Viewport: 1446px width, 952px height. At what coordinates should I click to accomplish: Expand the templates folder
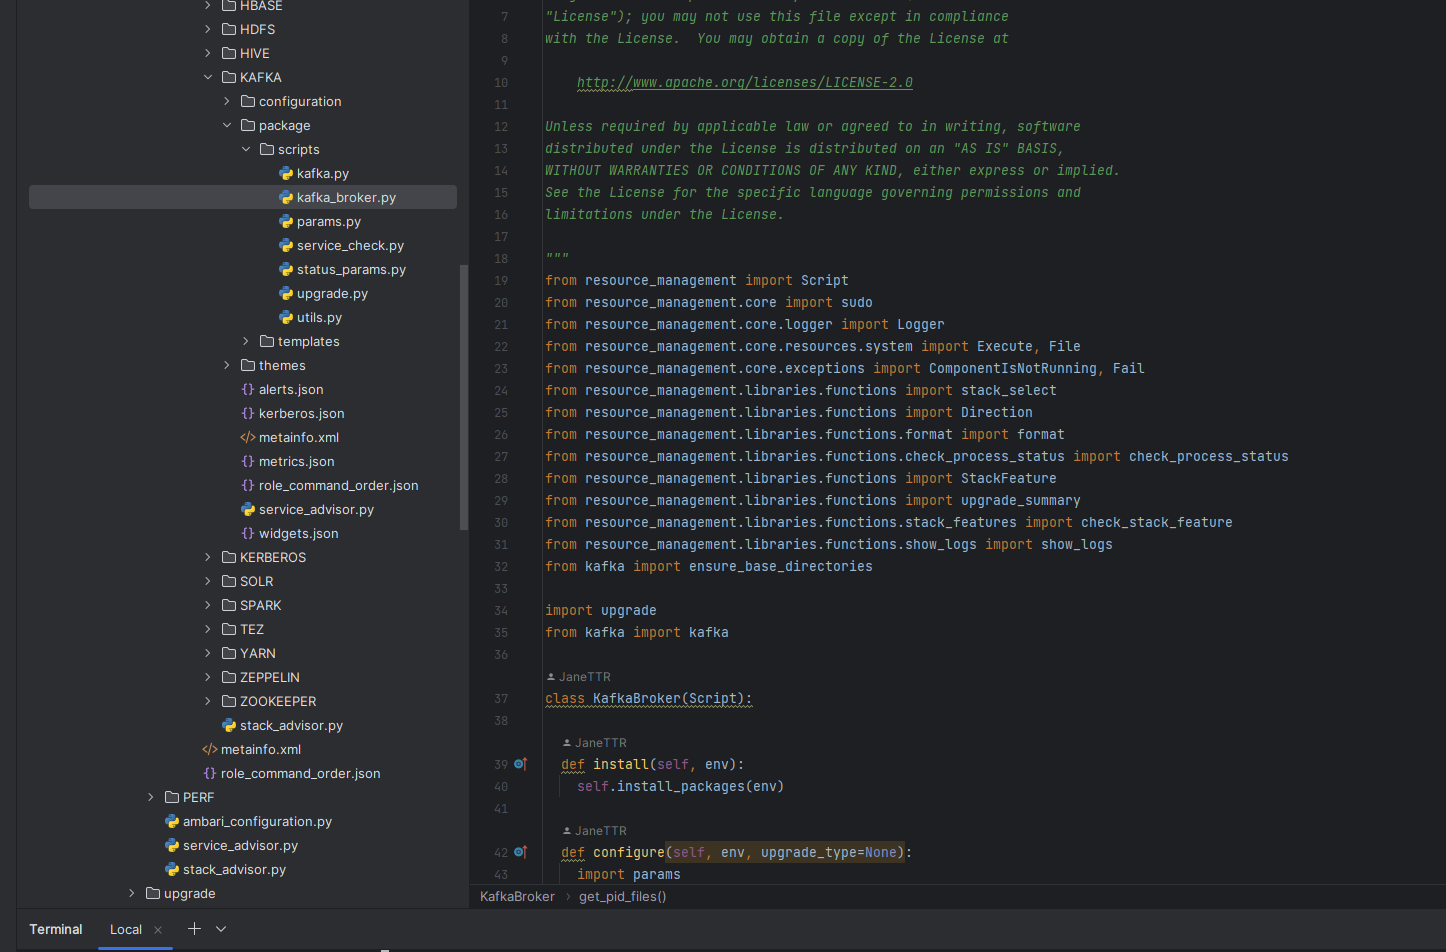click(x=246, y=341)
